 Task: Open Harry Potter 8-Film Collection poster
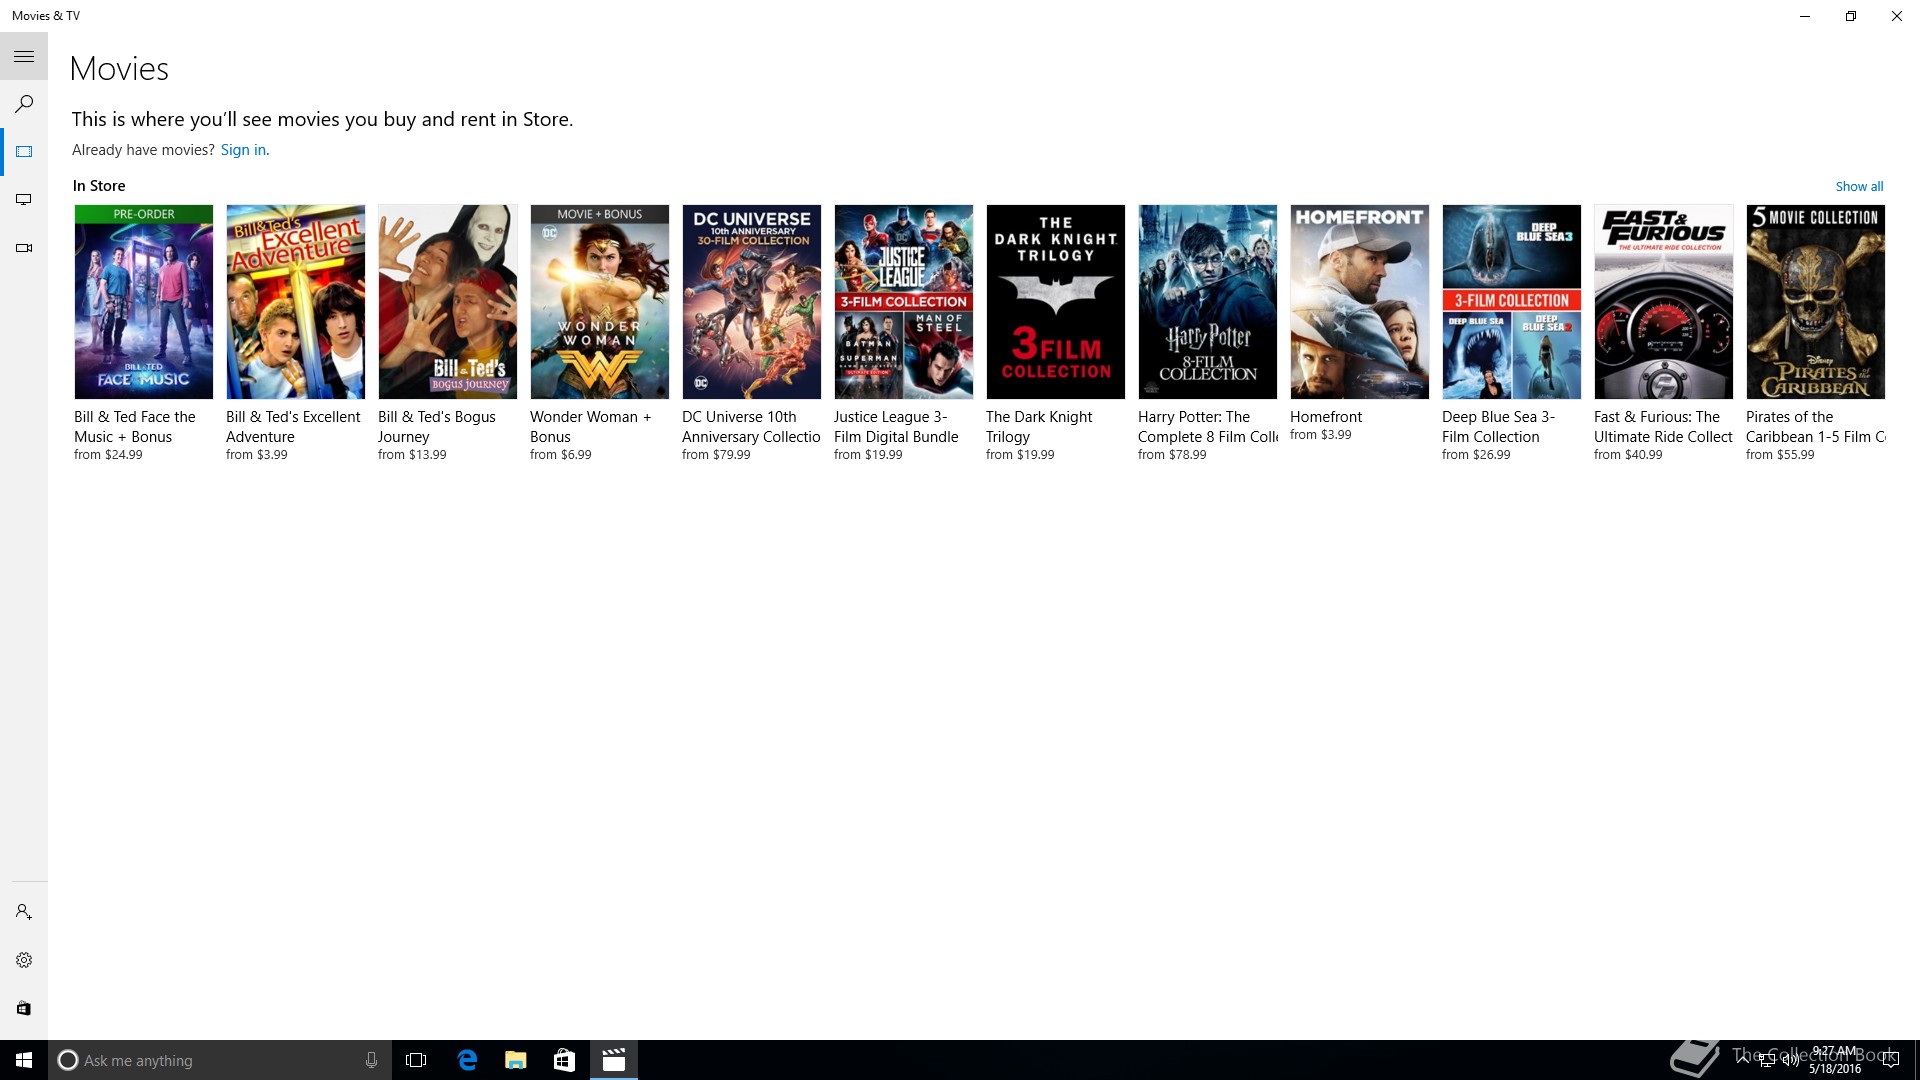coord(1208,302)
